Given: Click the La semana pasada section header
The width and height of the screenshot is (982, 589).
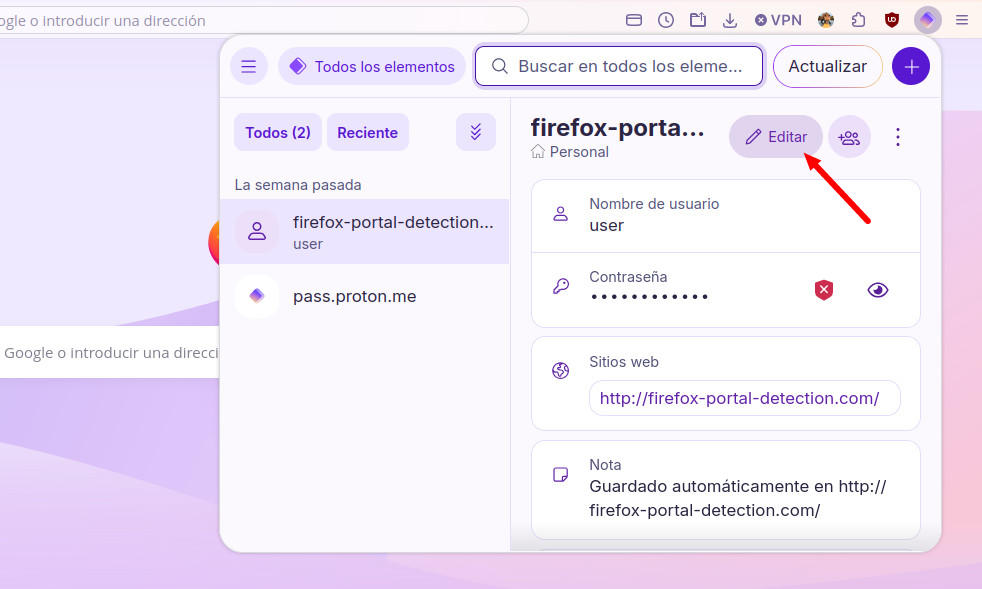Looking at the screenshot, I should coord(298,185).
